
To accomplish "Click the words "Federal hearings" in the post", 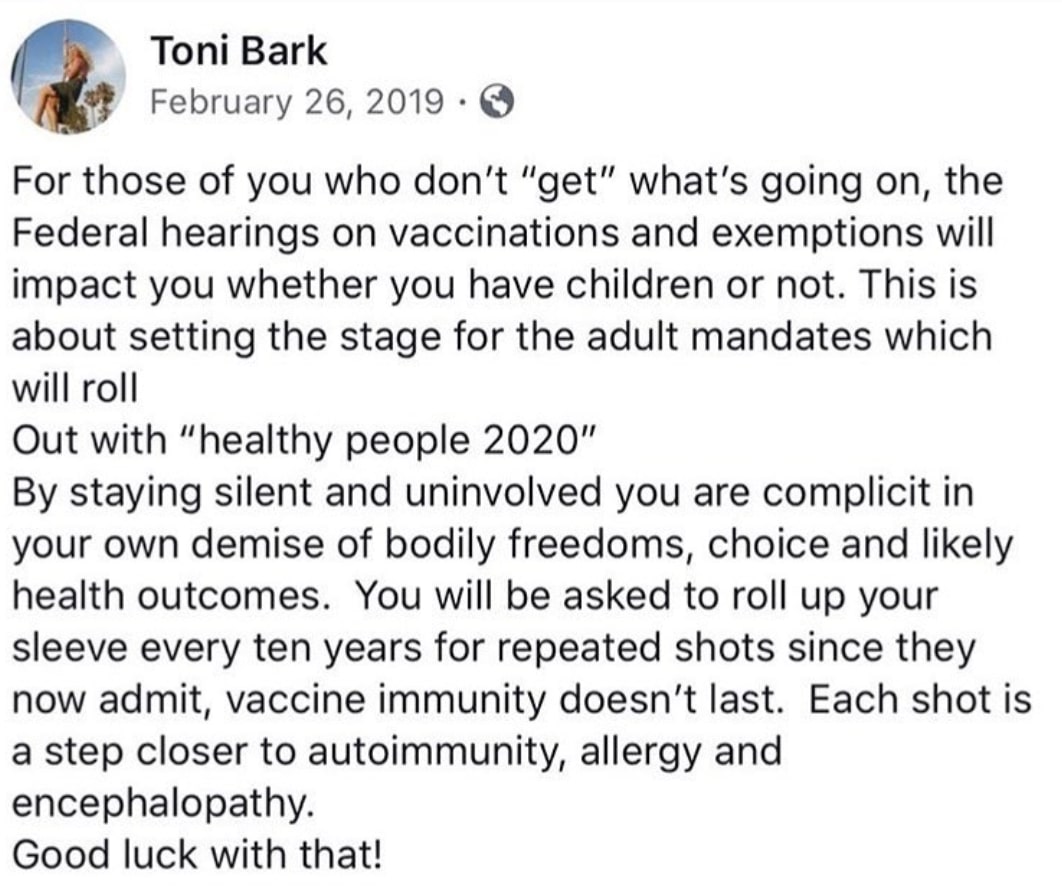I will pos(165,234).
